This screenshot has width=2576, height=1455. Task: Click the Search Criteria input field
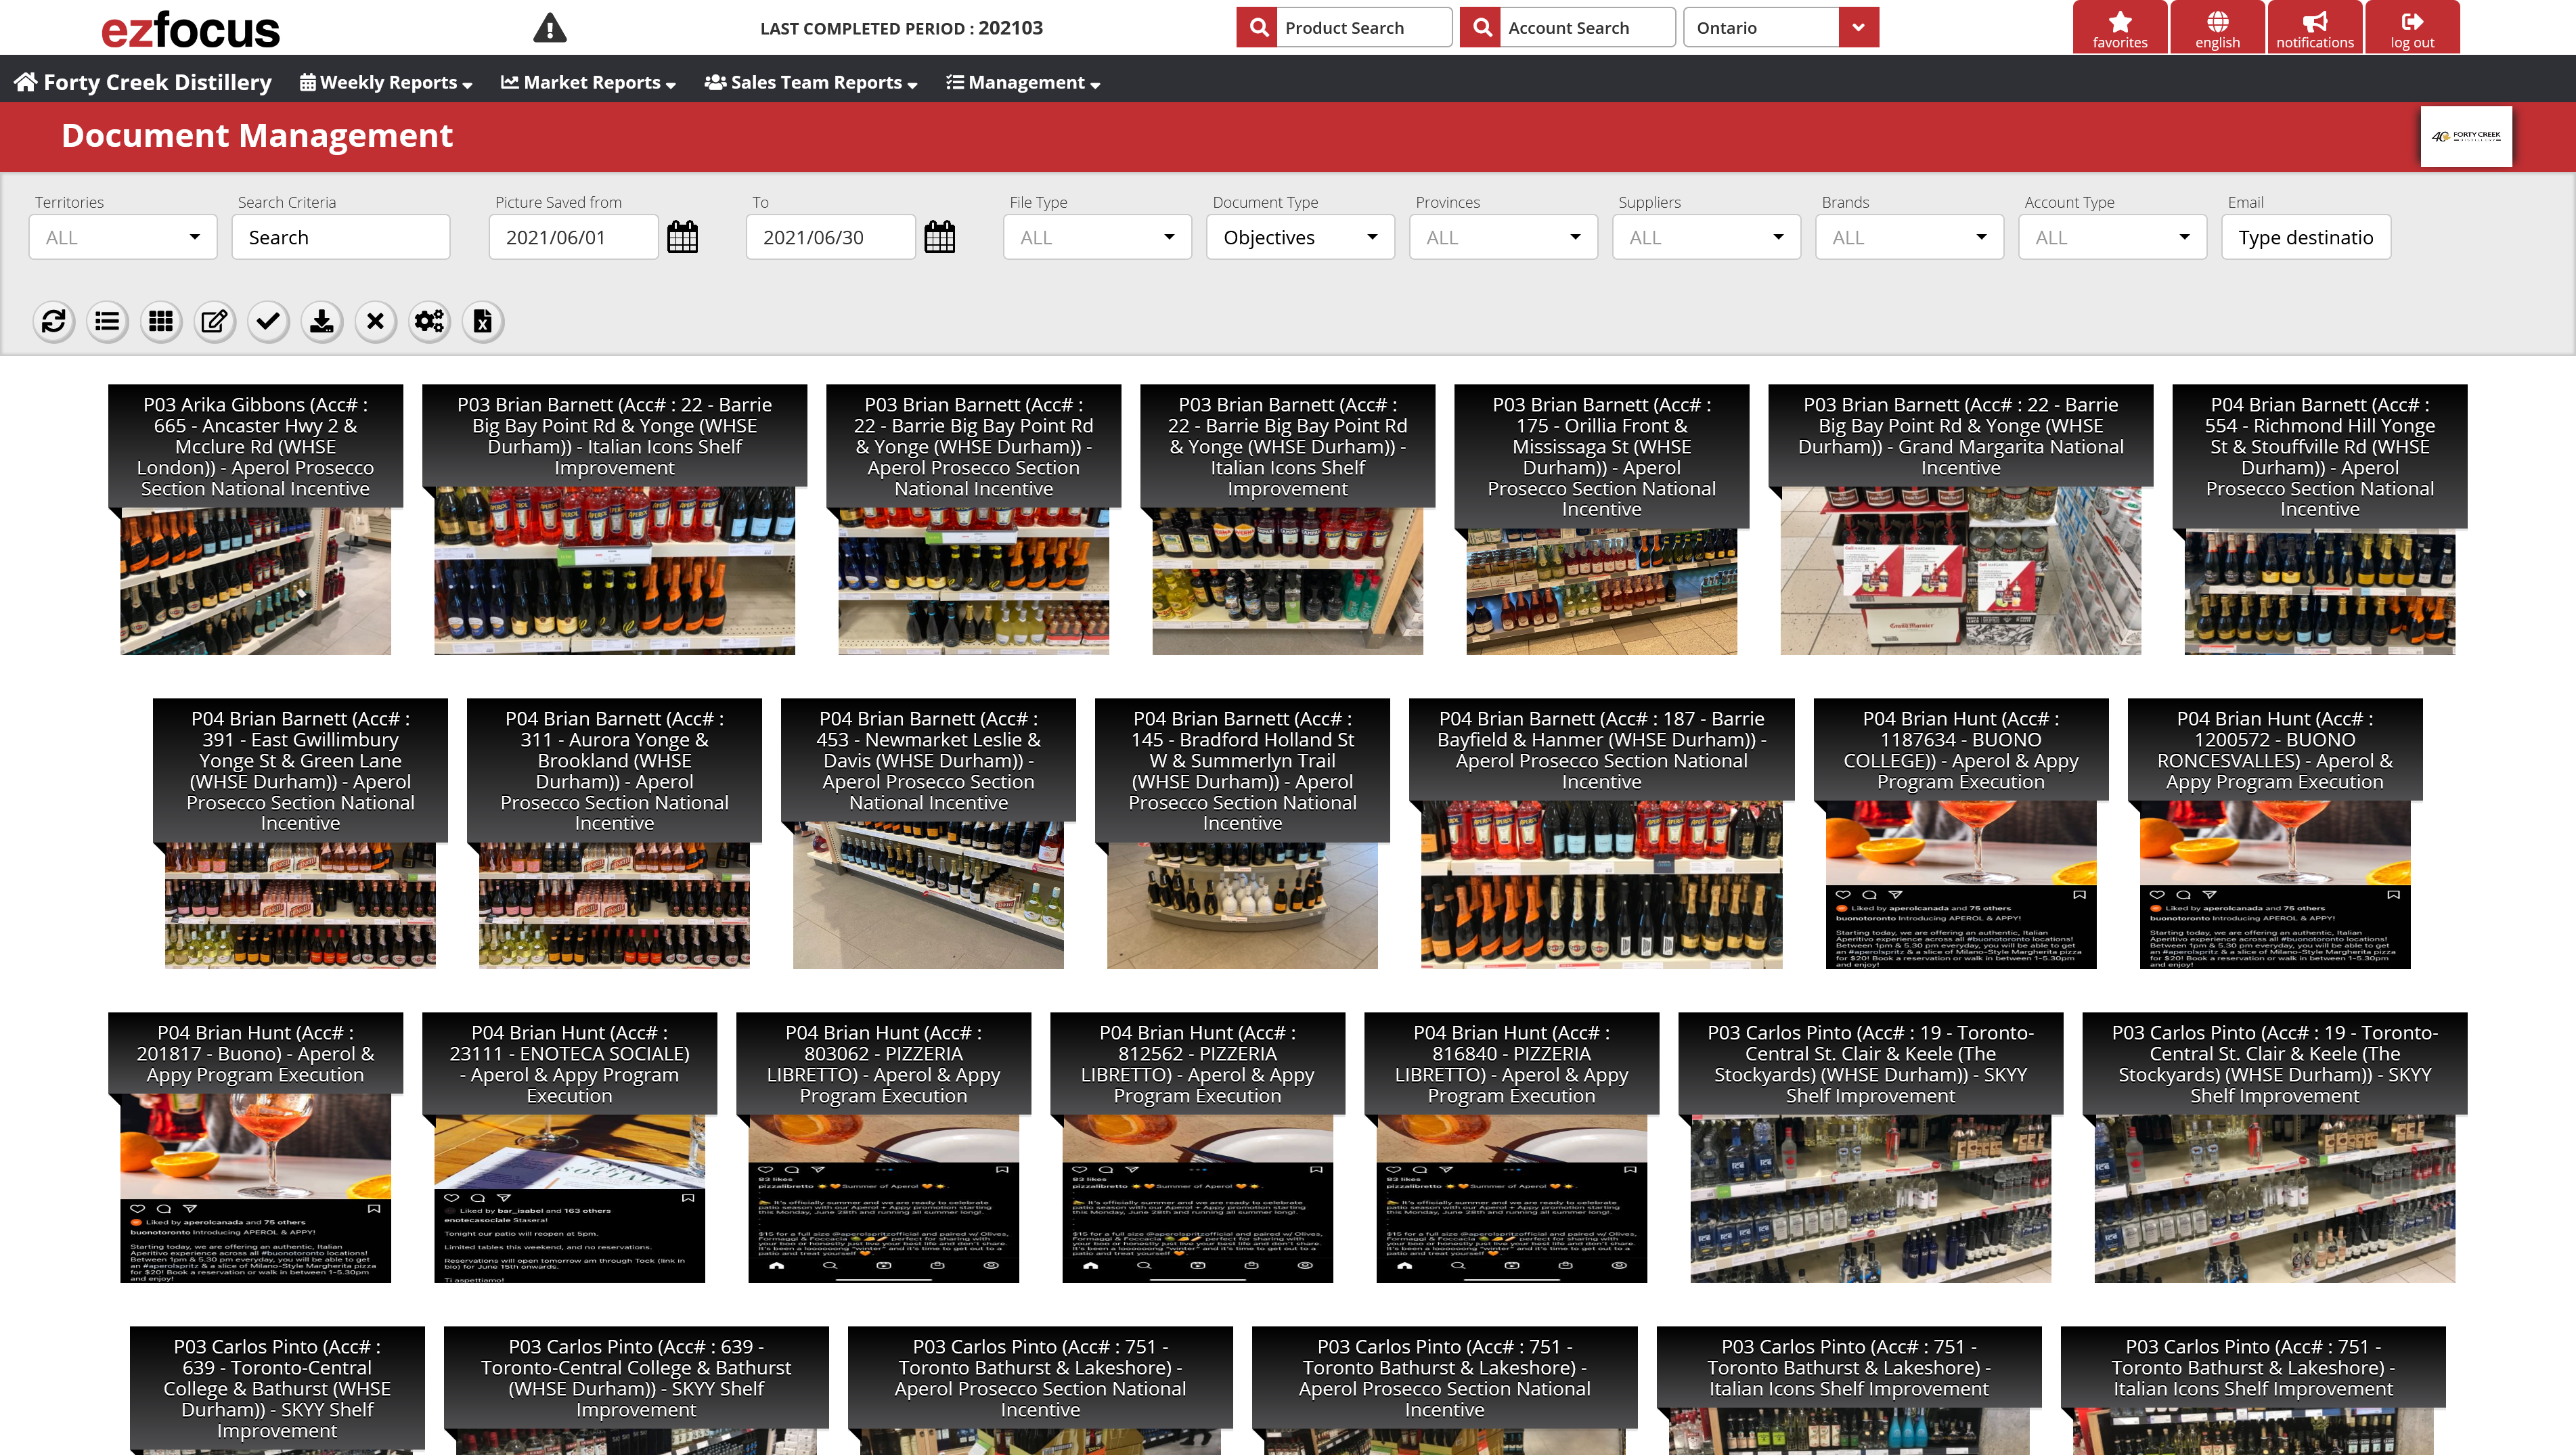[x=341, y=237]
